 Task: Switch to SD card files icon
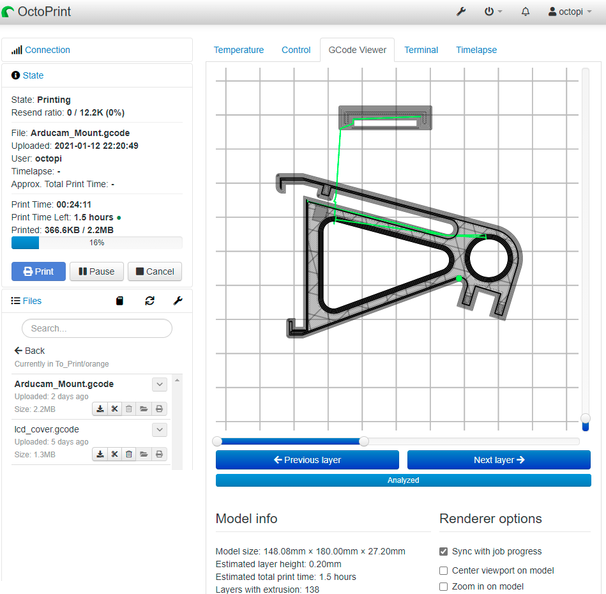point(120,301)
